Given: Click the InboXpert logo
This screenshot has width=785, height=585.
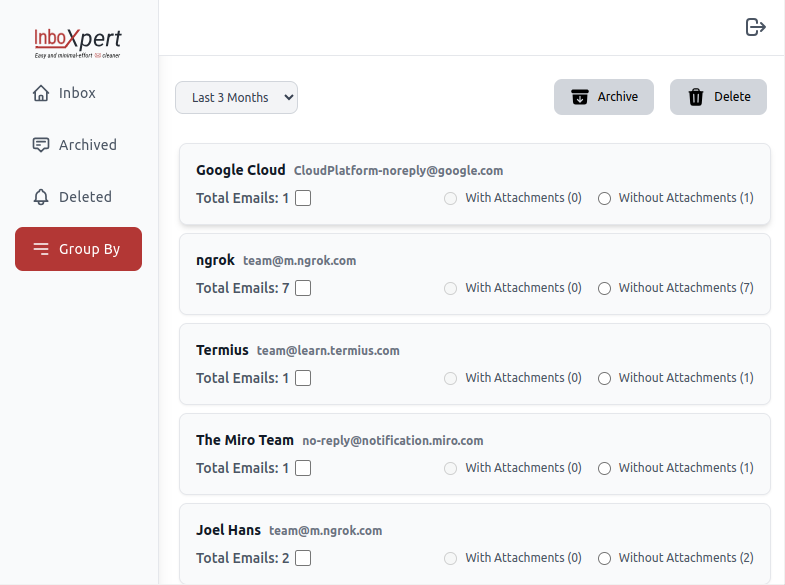Looking at the screenshot, I should 78,41.
